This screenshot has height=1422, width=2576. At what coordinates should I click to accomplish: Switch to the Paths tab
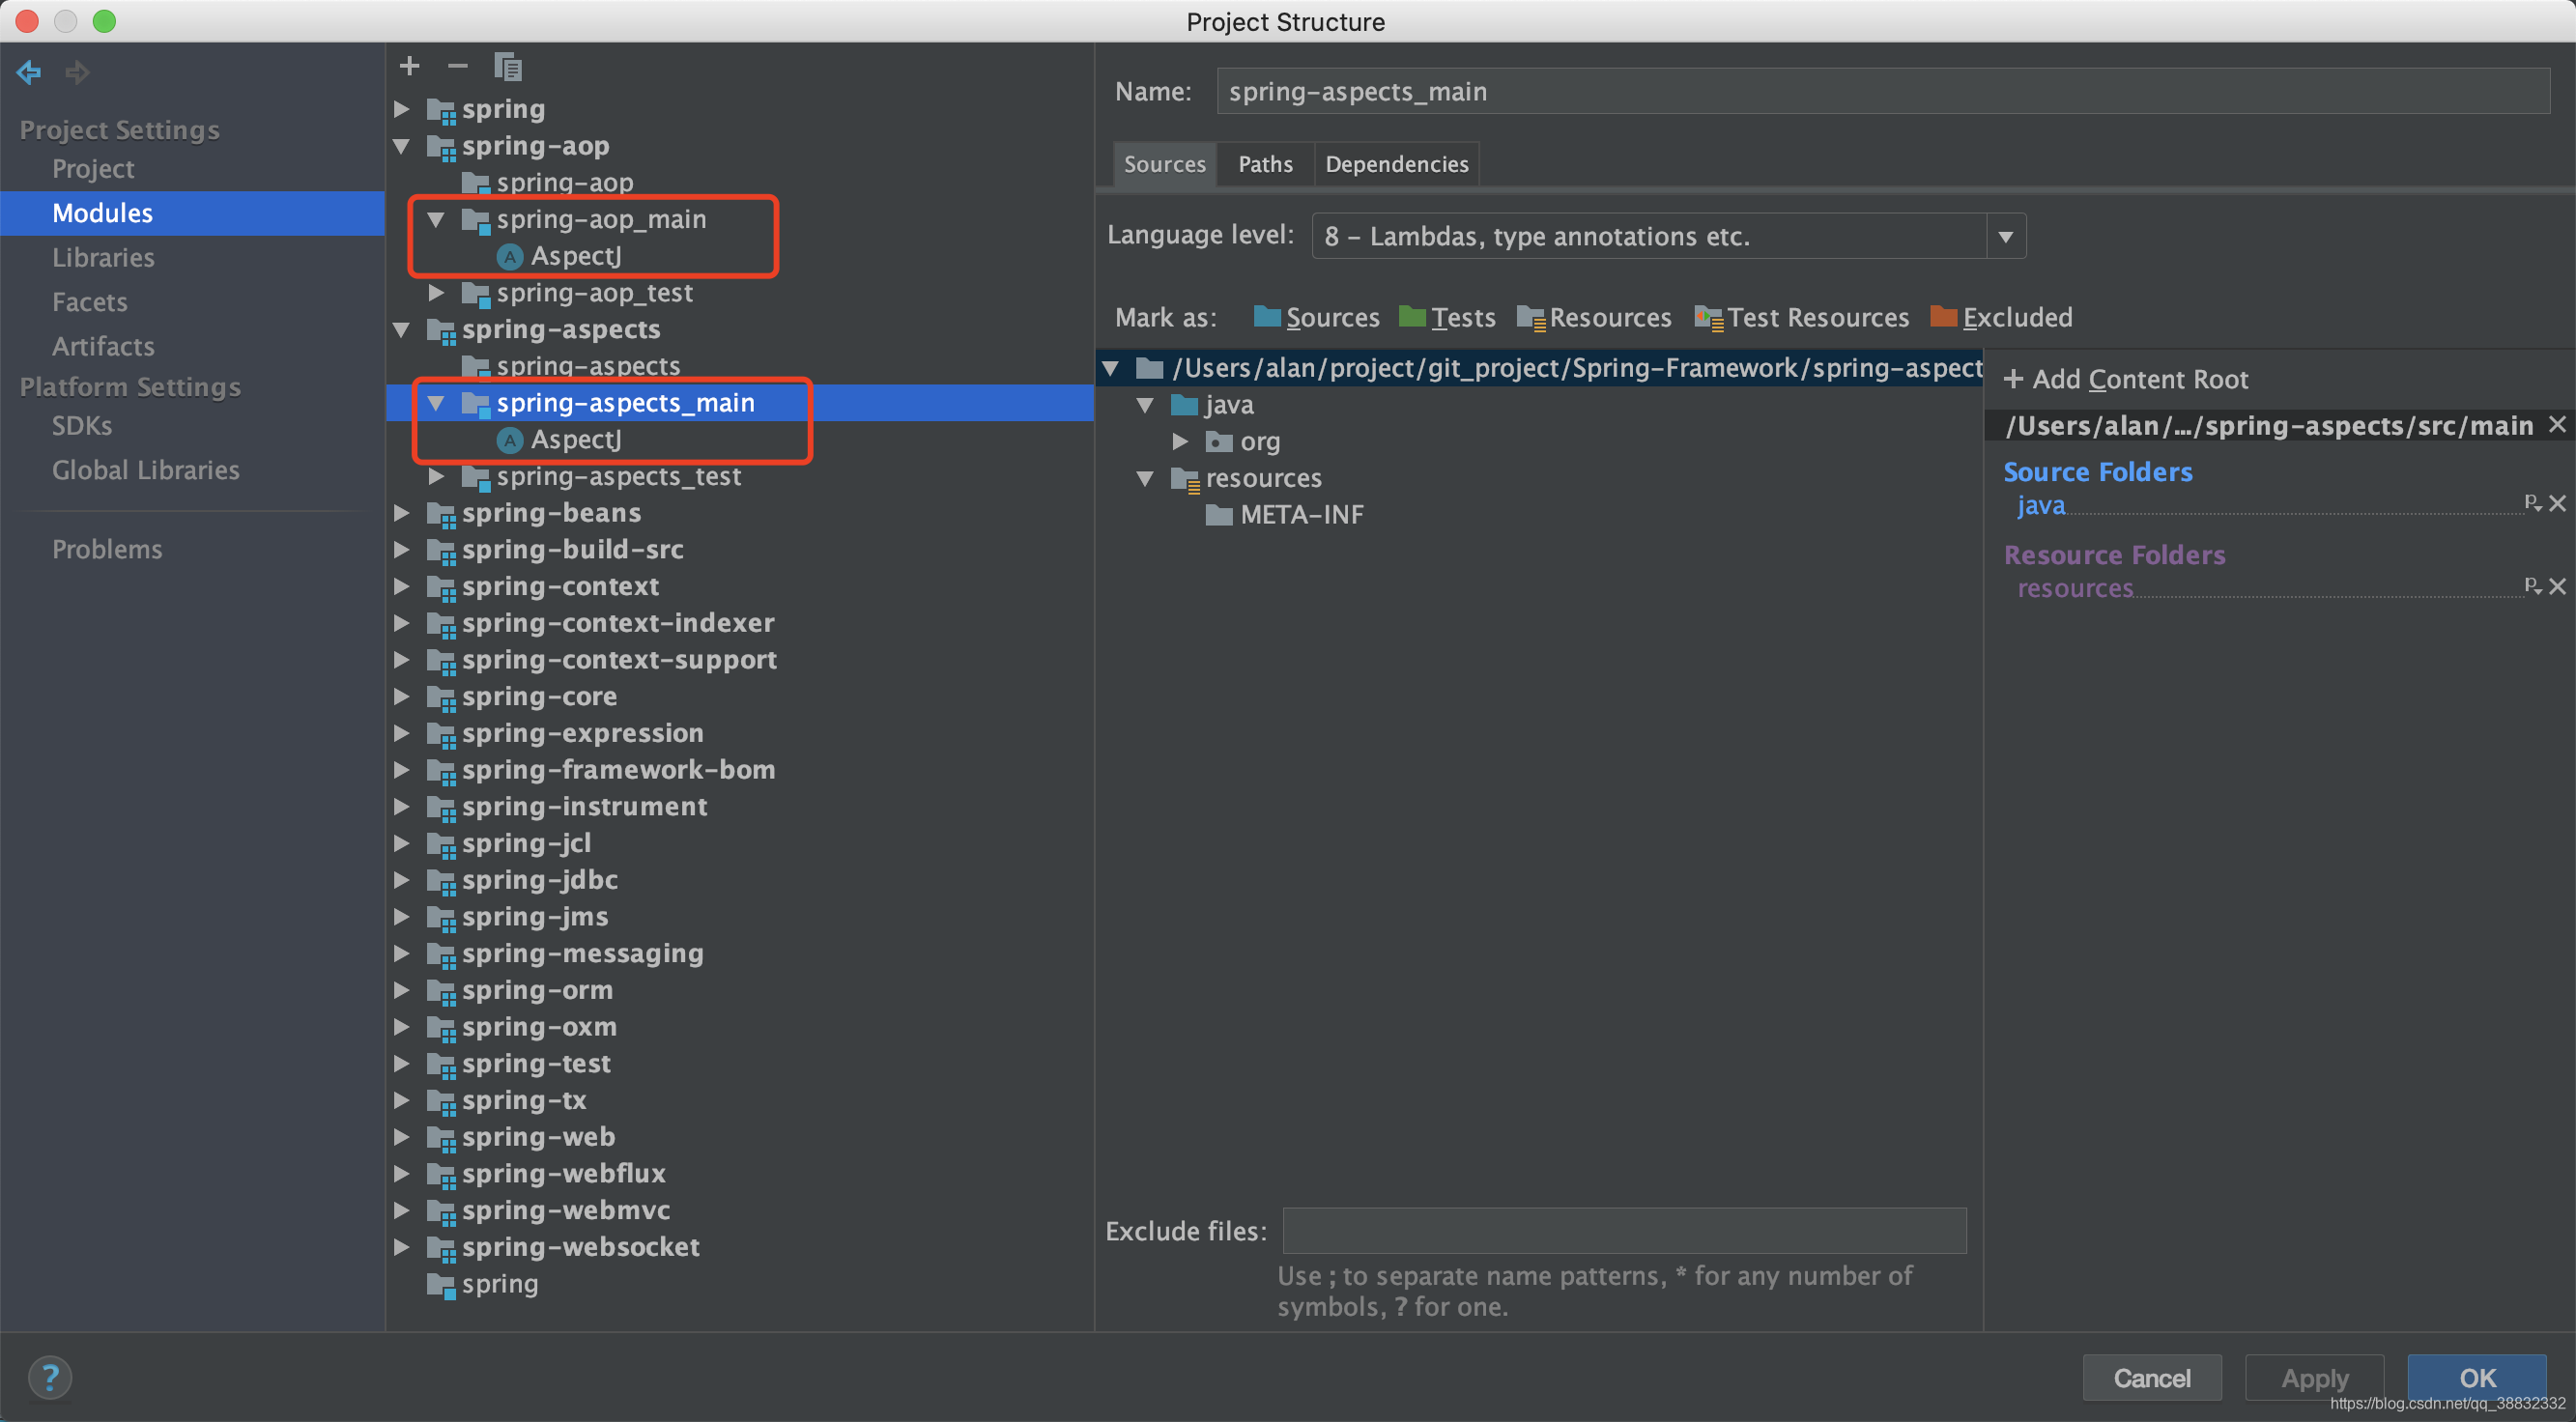(1264, 163)
